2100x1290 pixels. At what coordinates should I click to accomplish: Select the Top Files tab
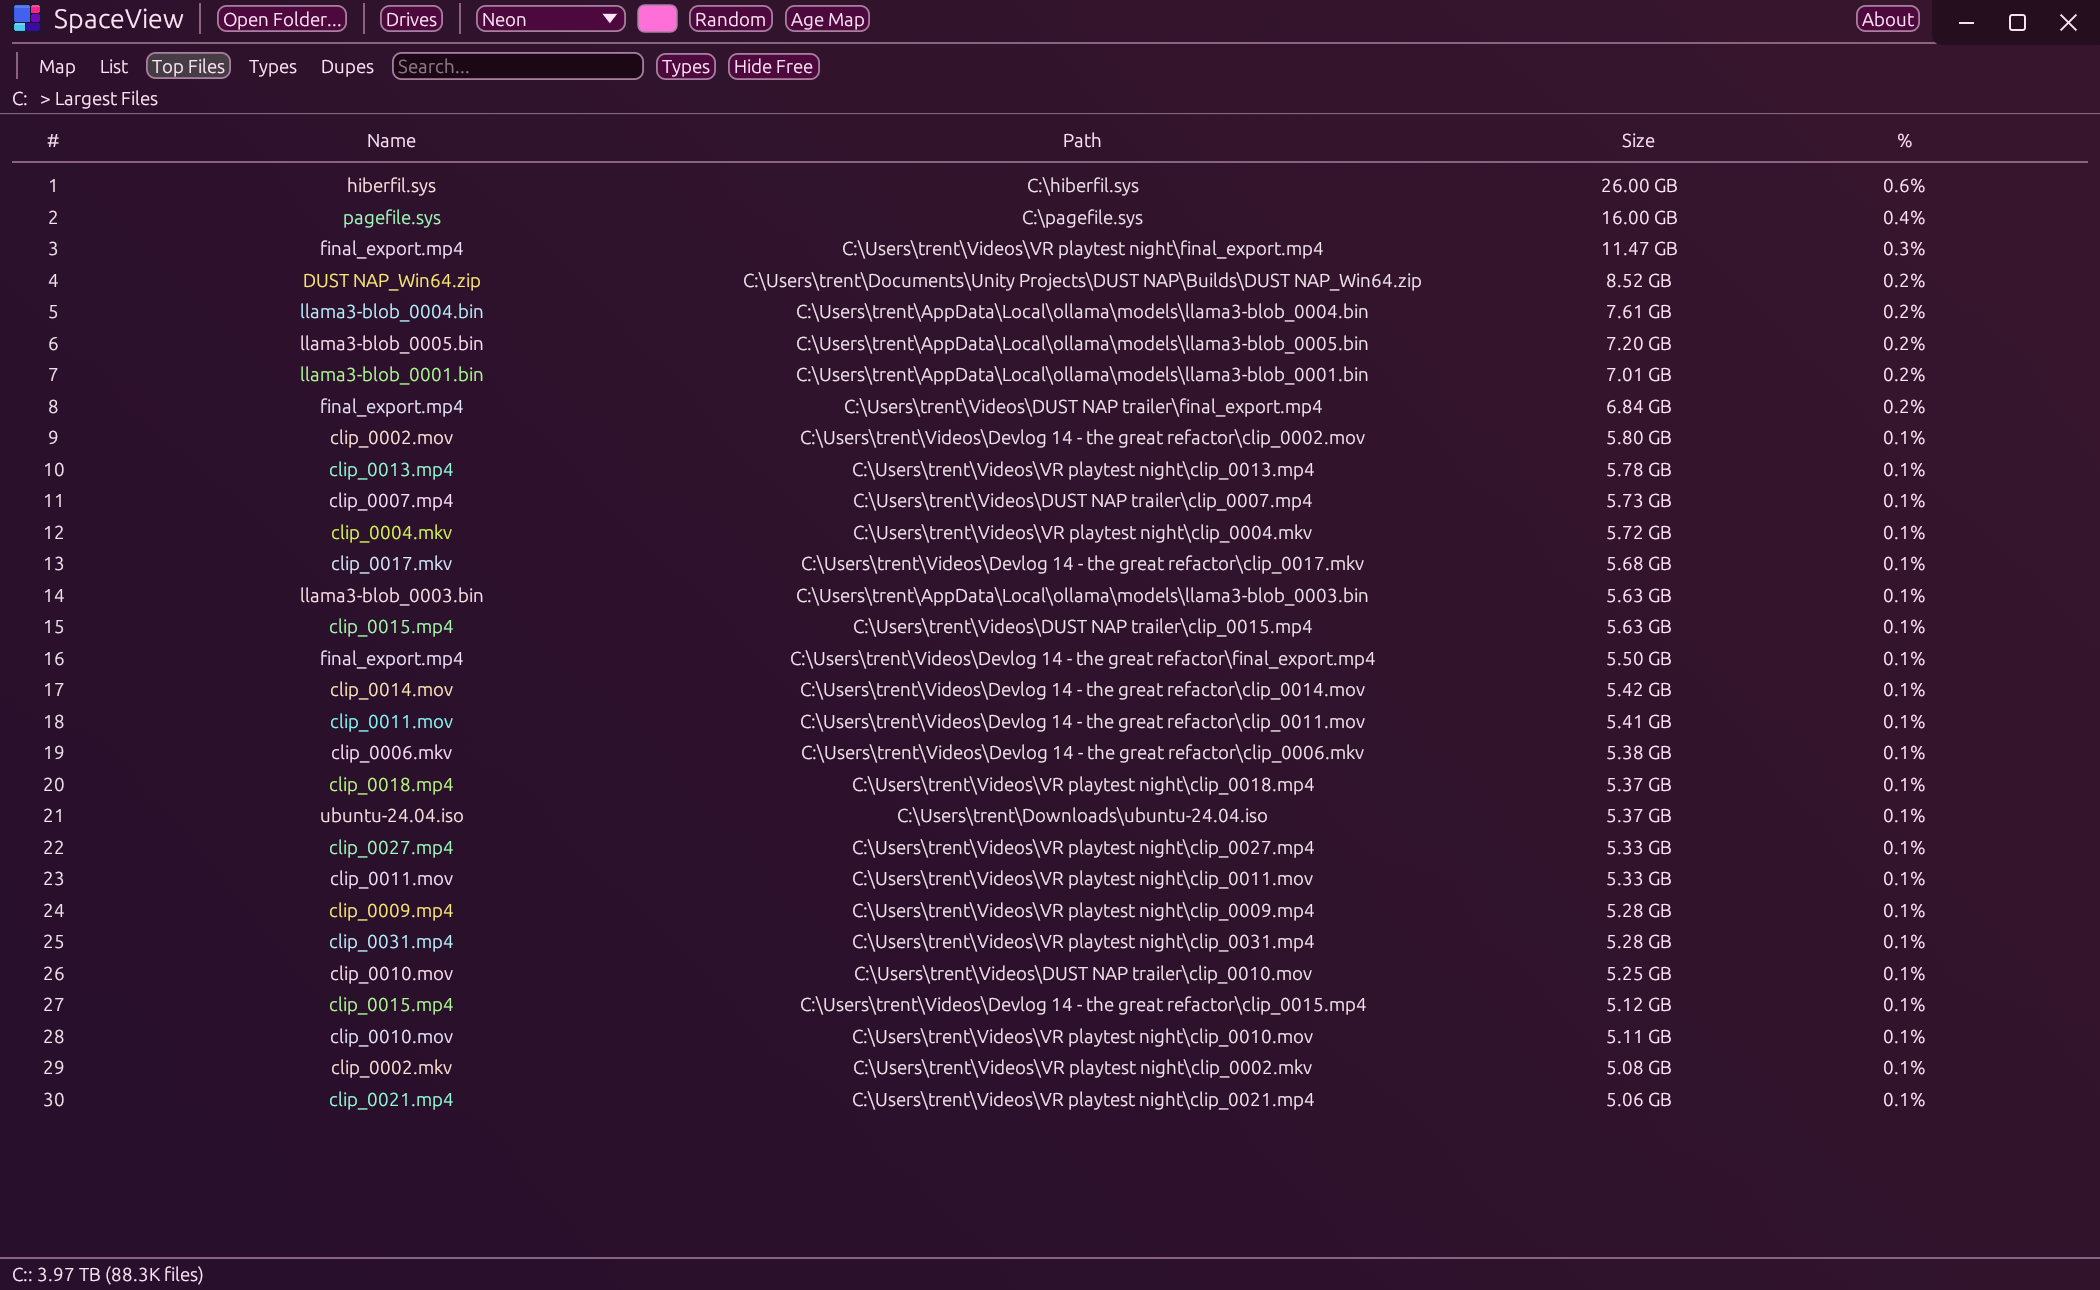coord(188,66)
